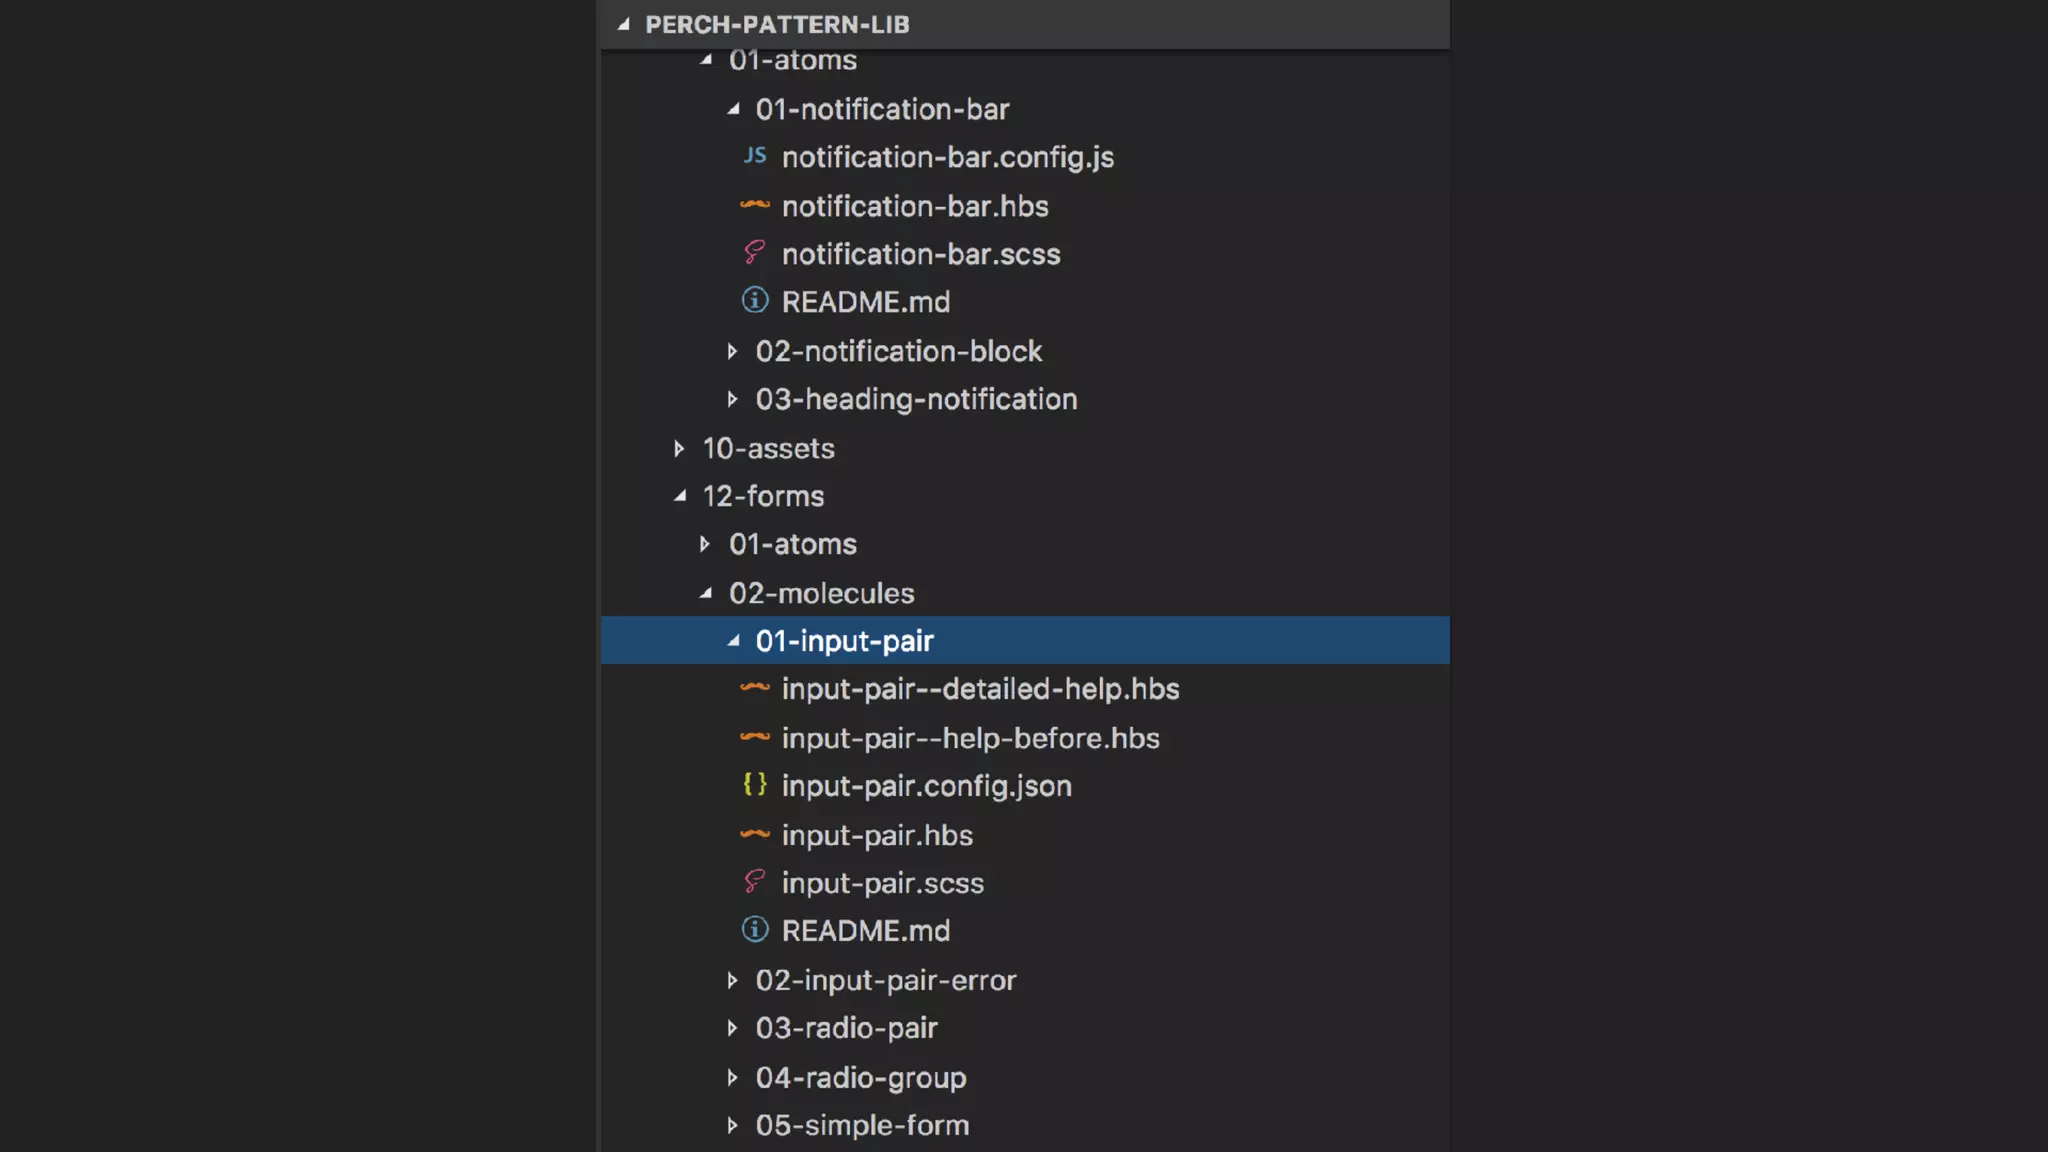The height and width of the screenshot is (1152, 2048).
Task: Click Sass icon beside notification-bar.scss
Action: (x=754, y=253)
